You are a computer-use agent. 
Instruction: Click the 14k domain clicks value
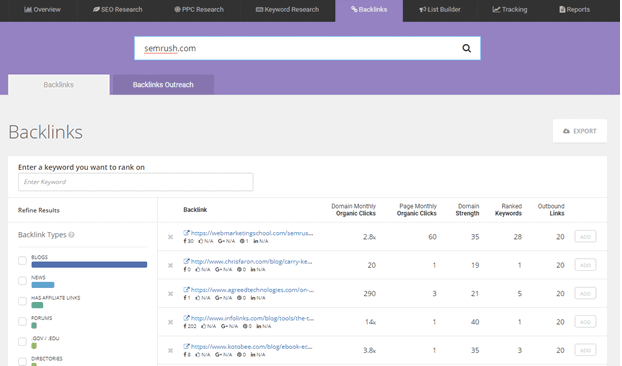click(371, 322)
